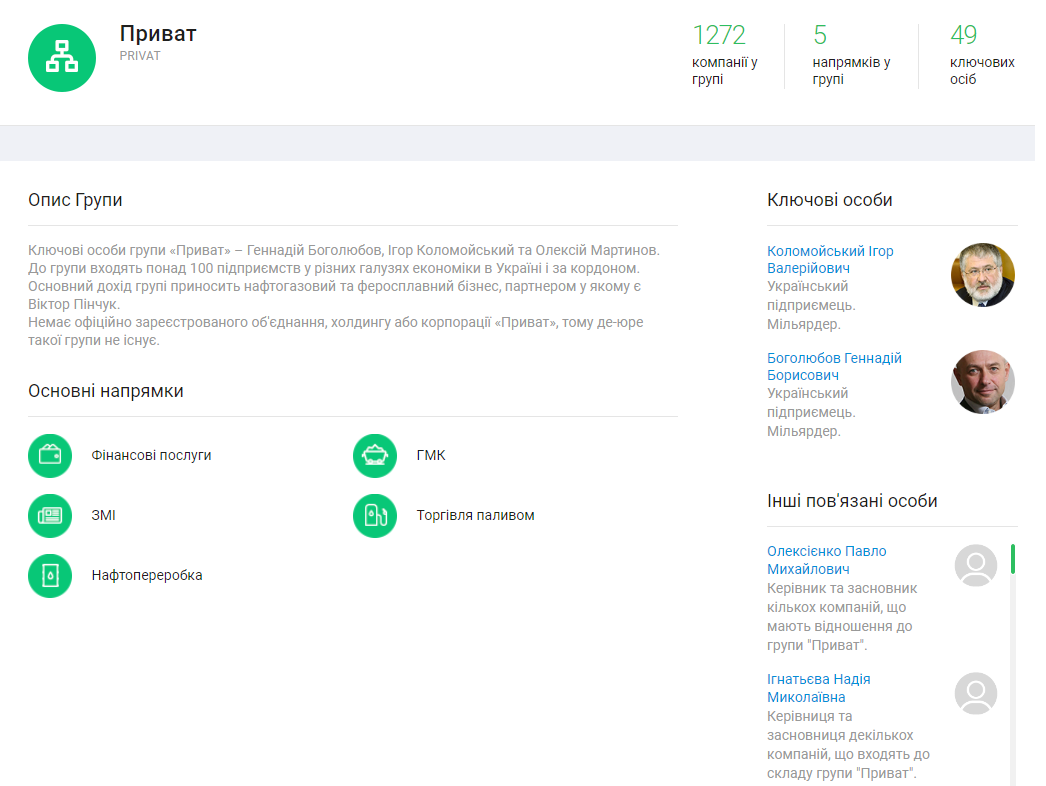Click the green scrollbar in related persons list
The width and height of the screenshot is (1046, 786).
[1012, 559]
